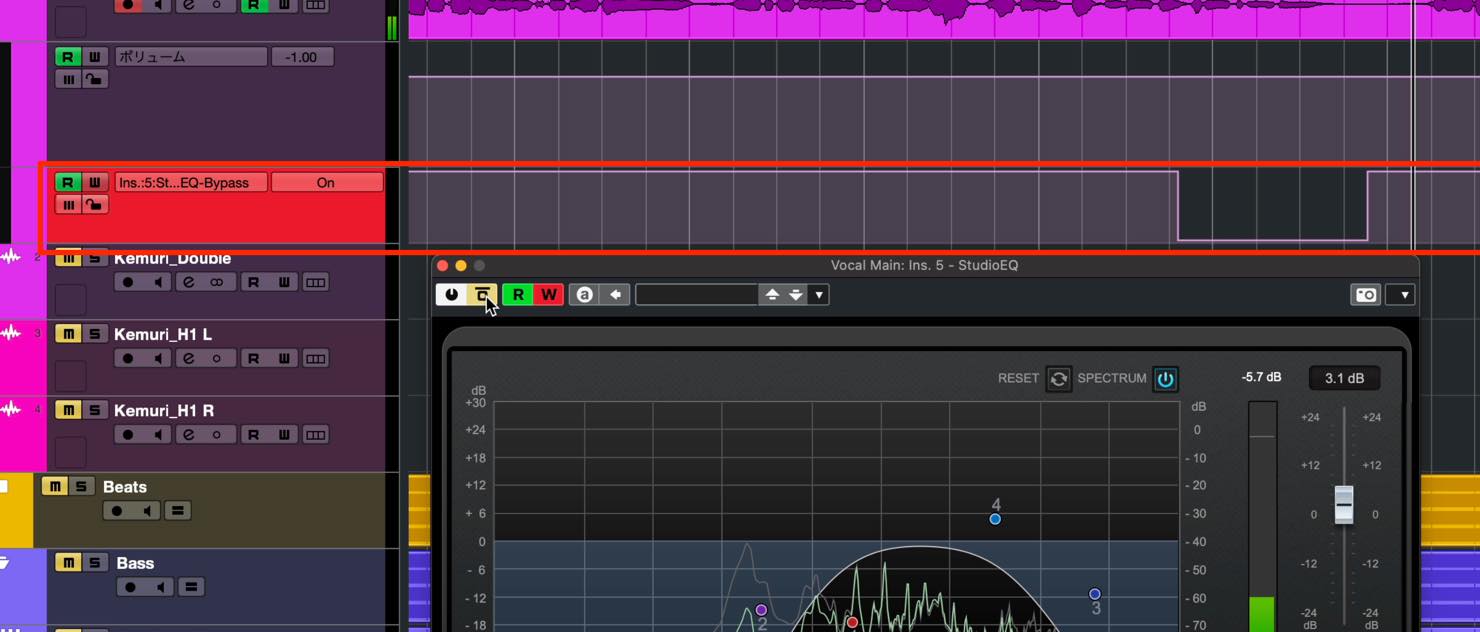Open the plugin functions menu arrow

point(1404,294)
